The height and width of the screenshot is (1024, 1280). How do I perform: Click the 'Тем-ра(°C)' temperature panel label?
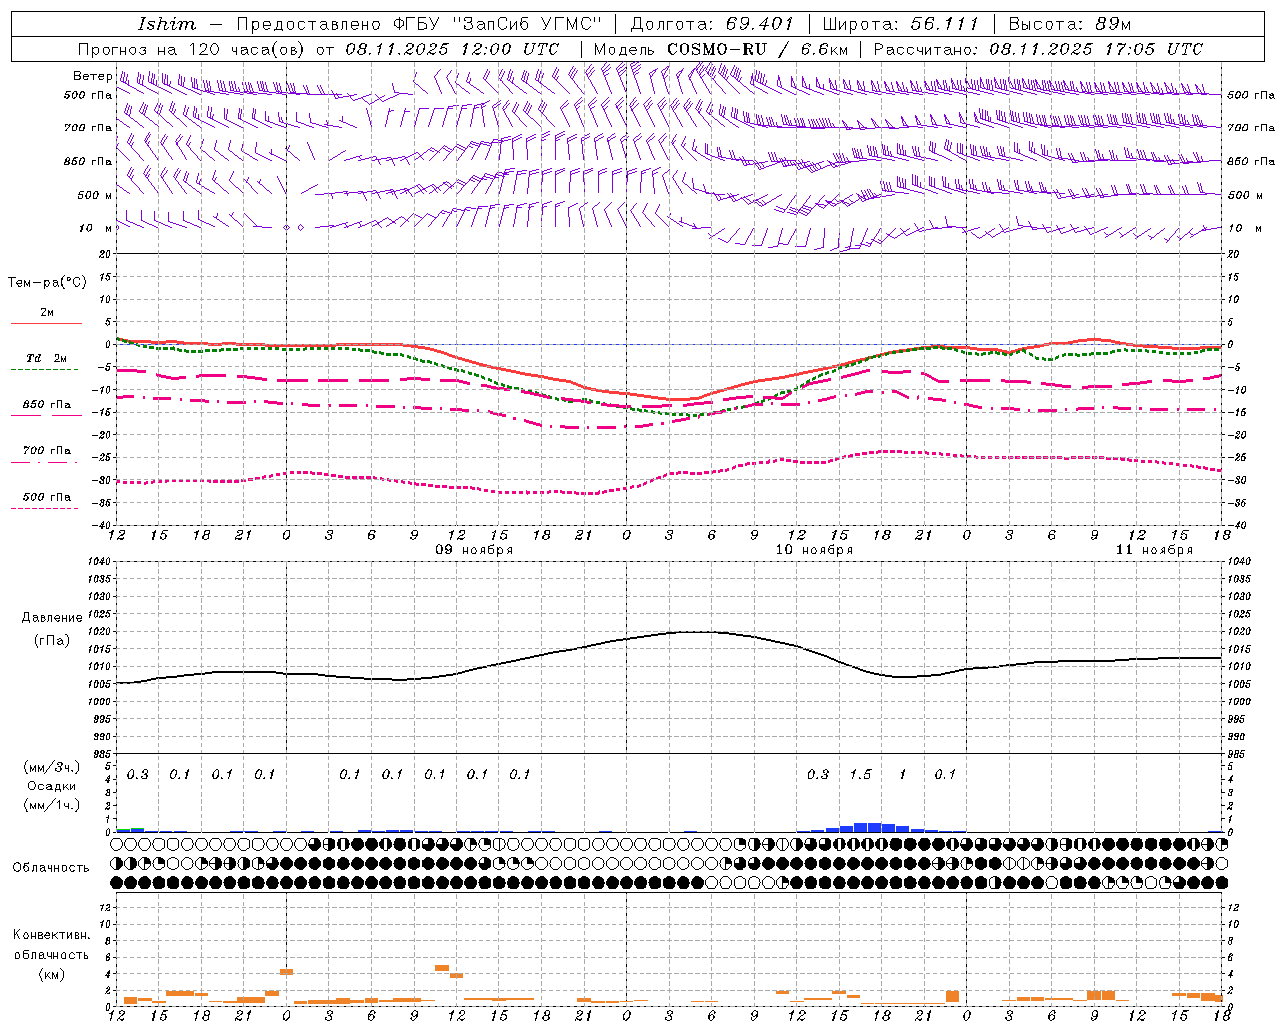click(47, 283)
